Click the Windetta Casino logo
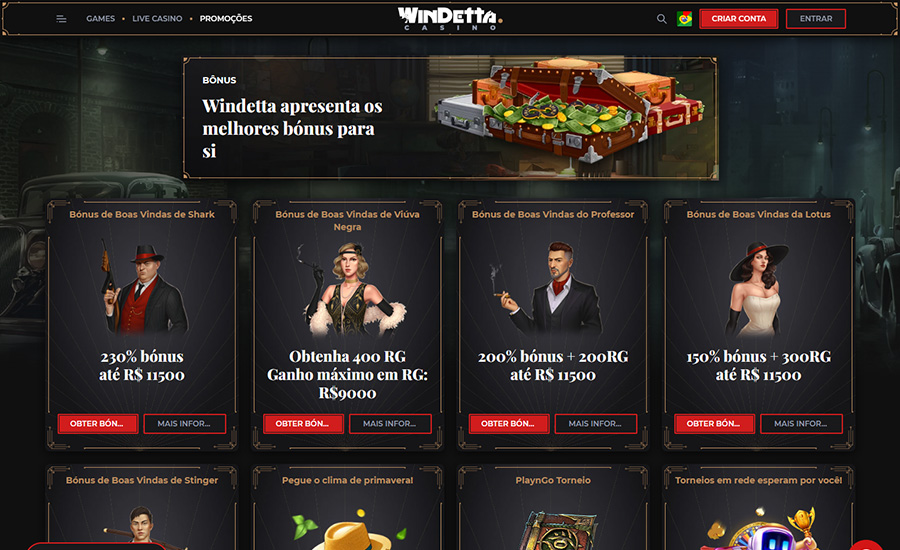This screenshot has width=900, height=550. [450, 18]
